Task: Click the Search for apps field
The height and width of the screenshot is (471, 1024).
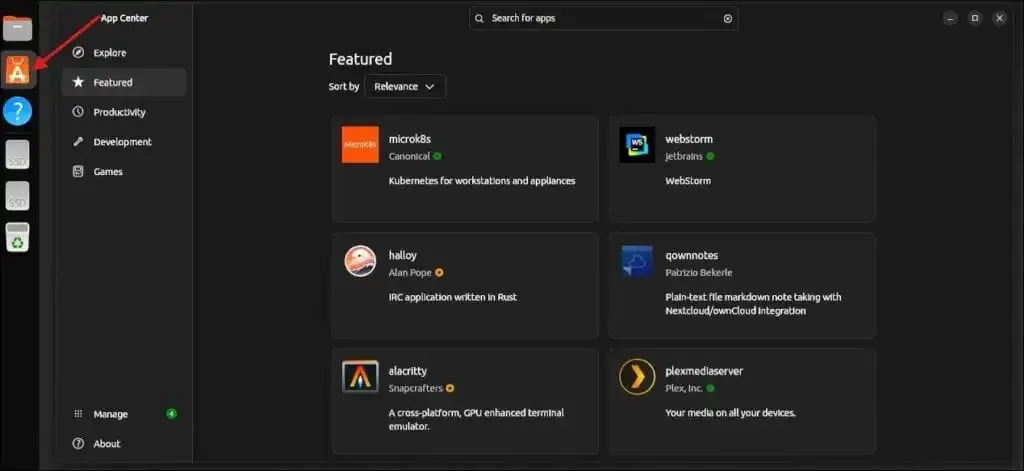Action: point(603,18)
